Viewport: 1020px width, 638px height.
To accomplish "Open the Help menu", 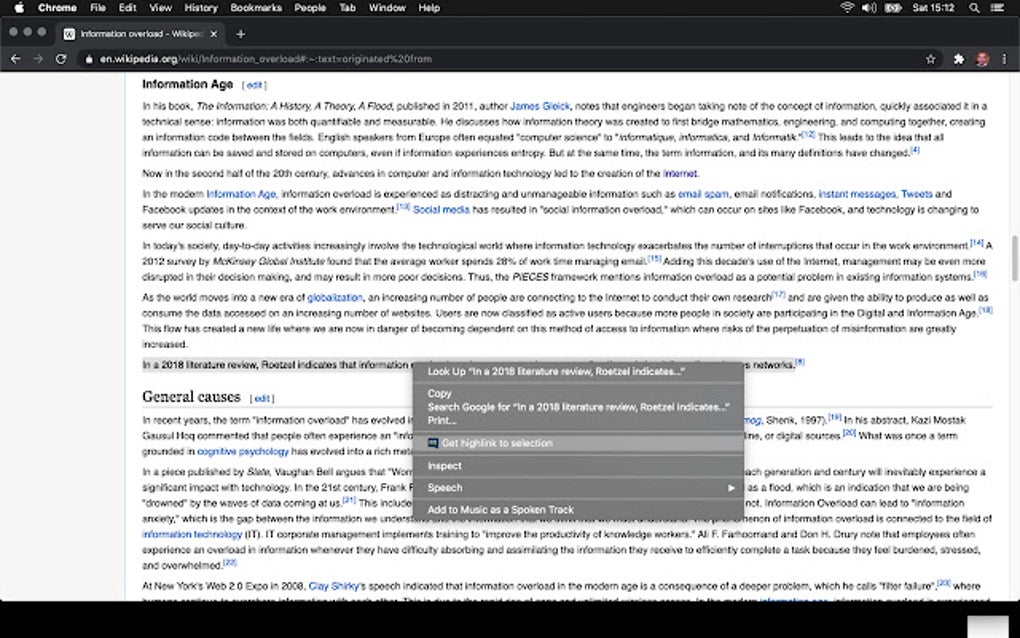I will coord(429,8).
